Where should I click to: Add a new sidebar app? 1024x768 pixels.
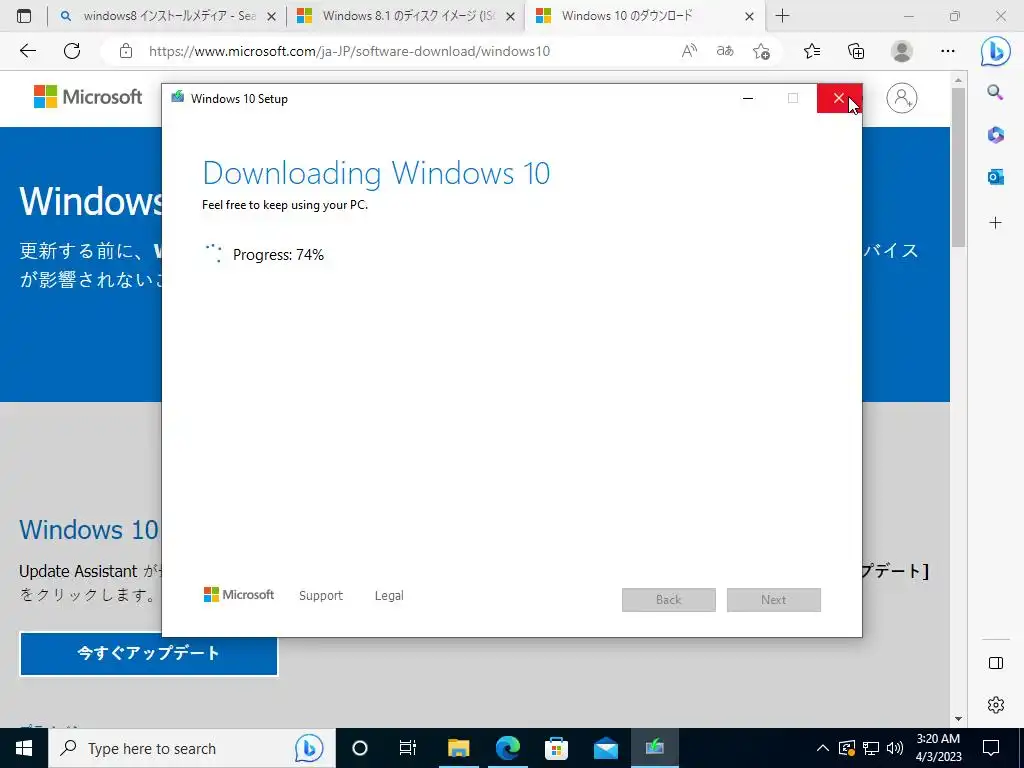pos(995,223)
